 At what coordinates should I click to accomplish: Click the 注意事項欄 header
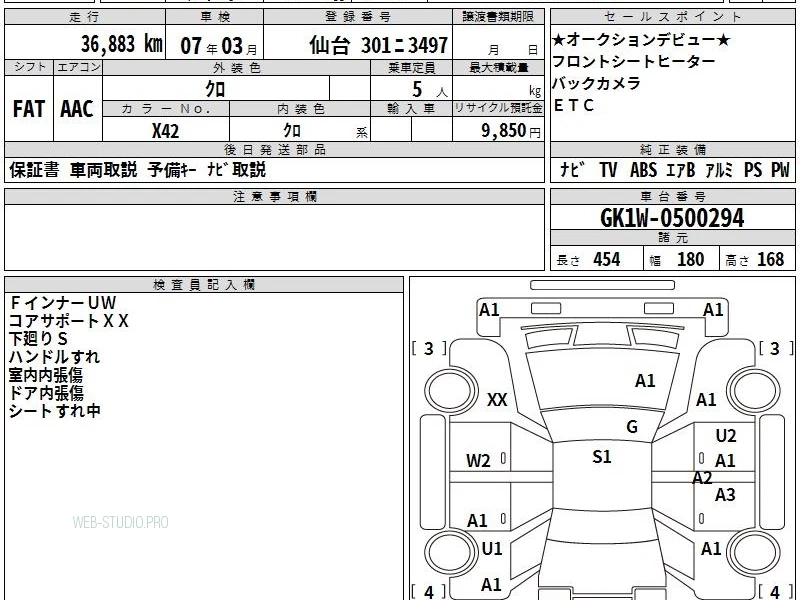pyautogui.click(x=274, y=196)
